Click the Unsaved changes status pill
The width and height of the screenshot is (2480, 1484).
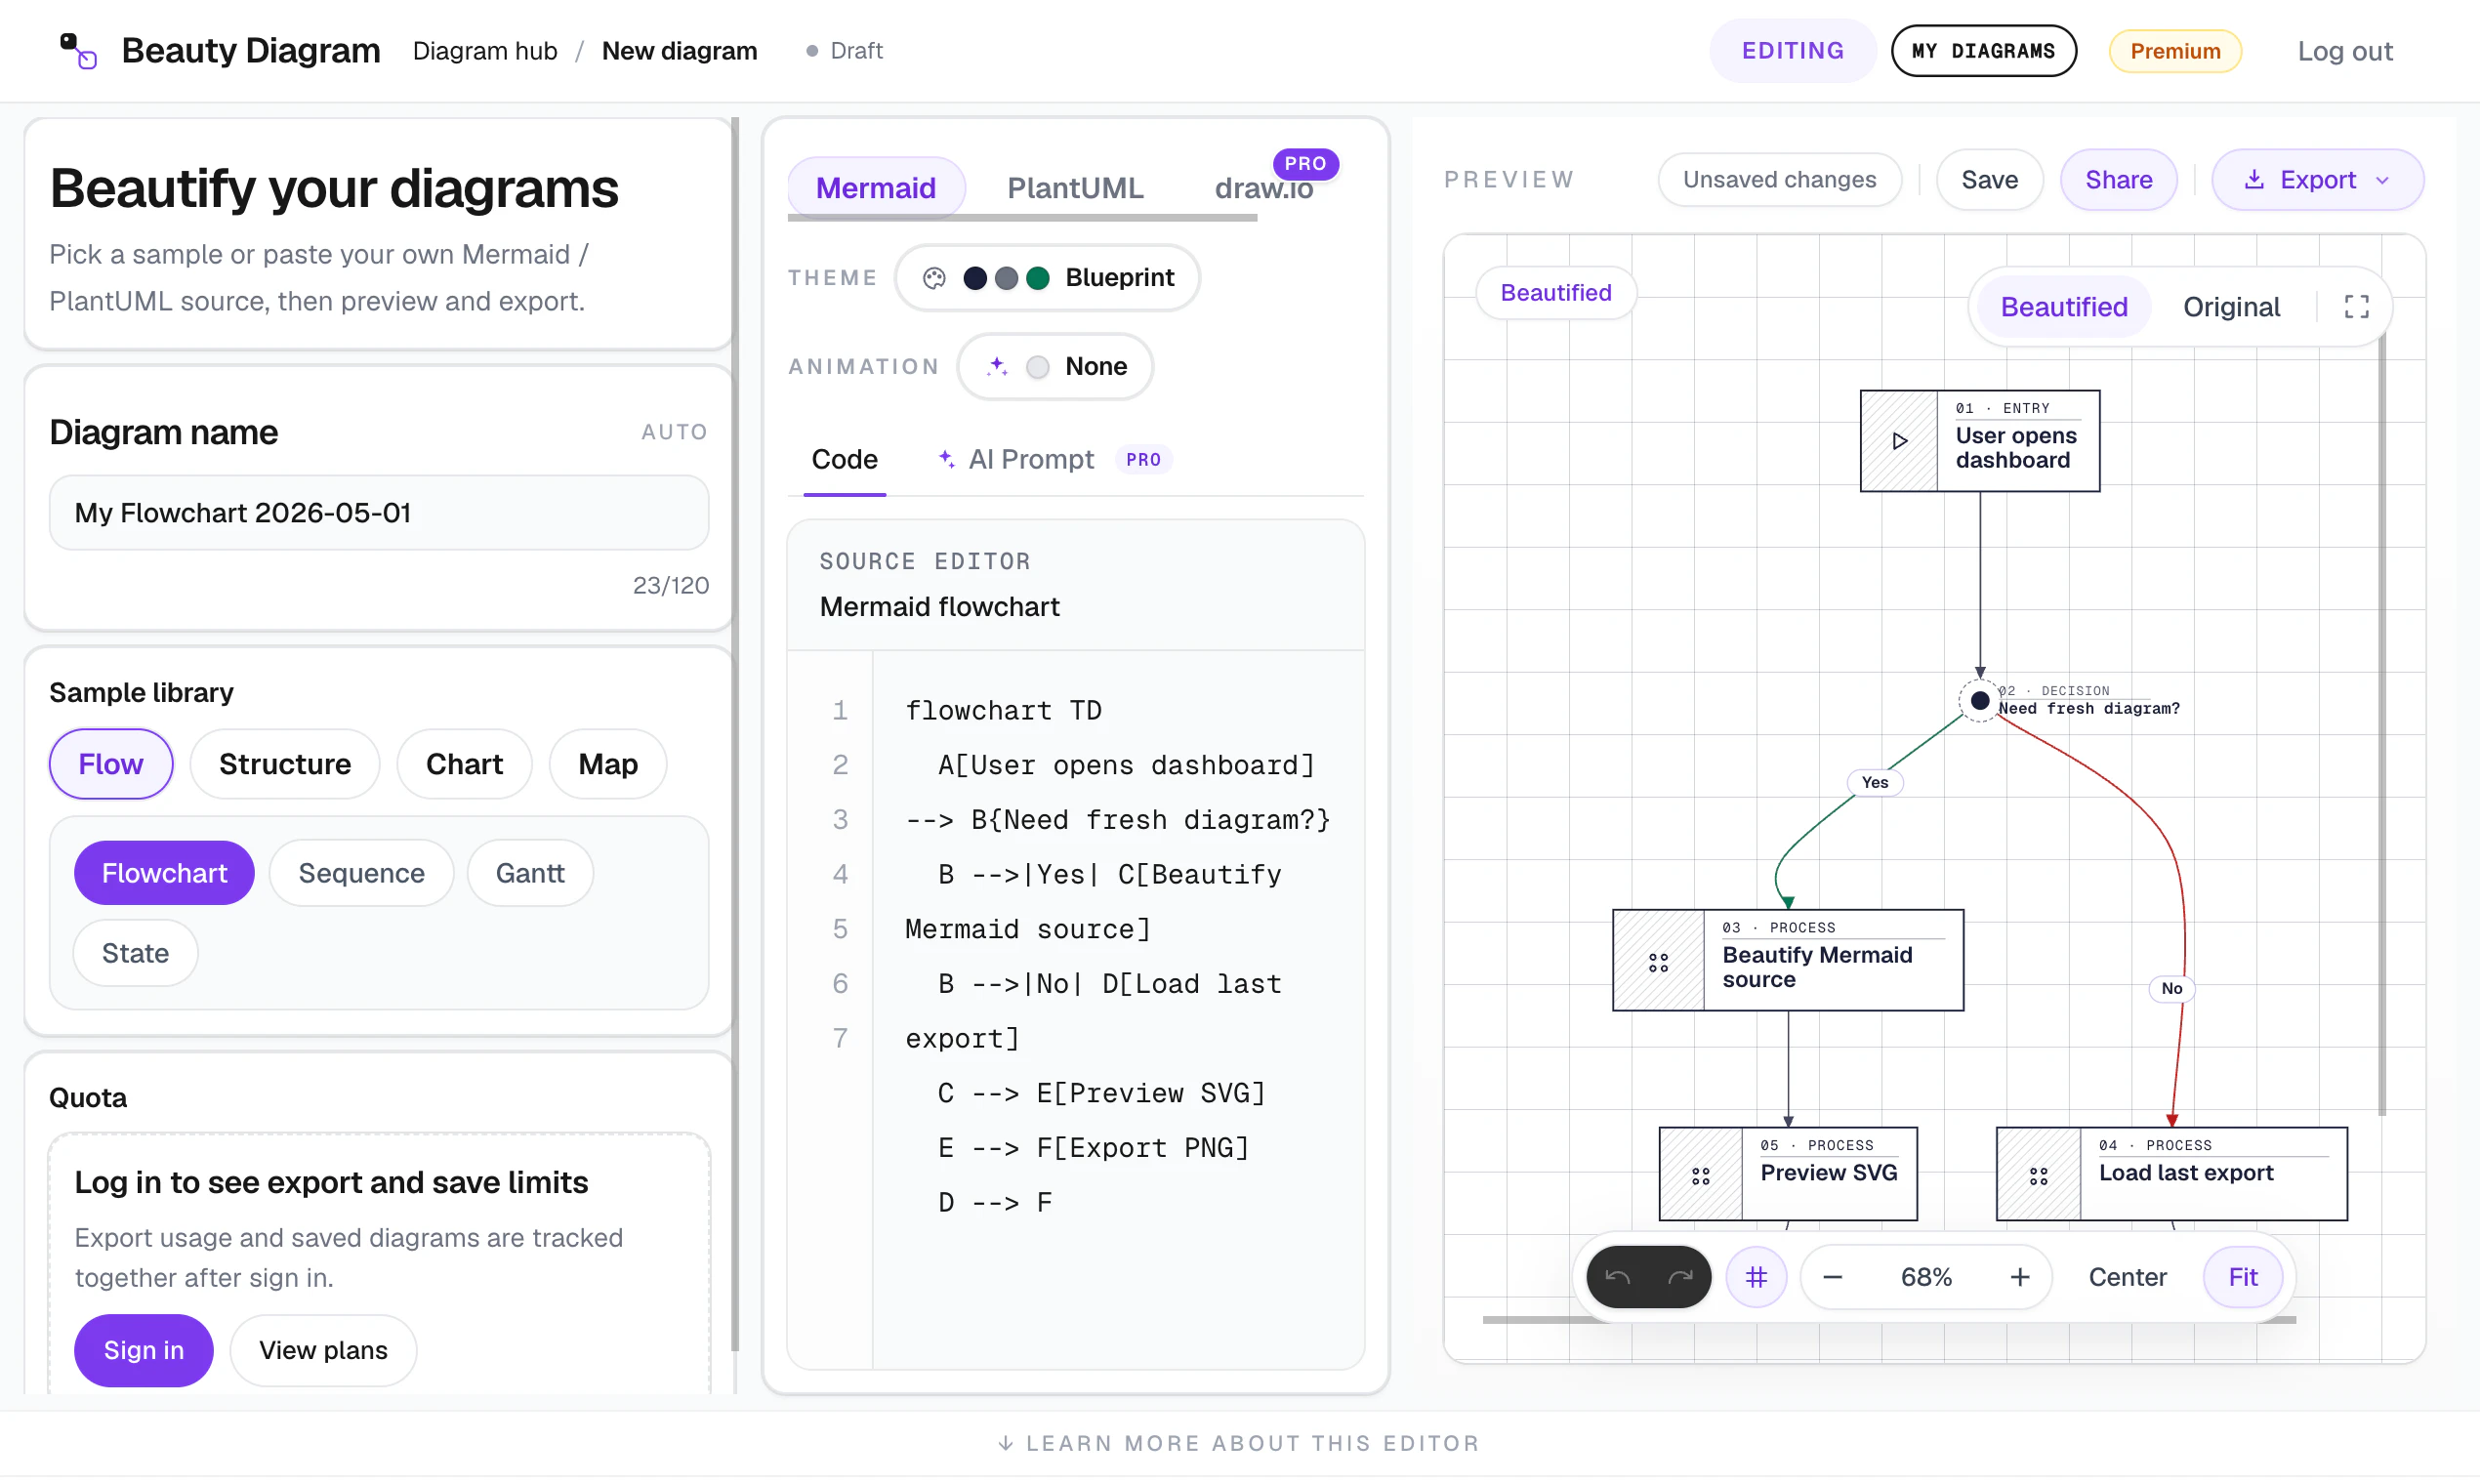pos(1779,180)
